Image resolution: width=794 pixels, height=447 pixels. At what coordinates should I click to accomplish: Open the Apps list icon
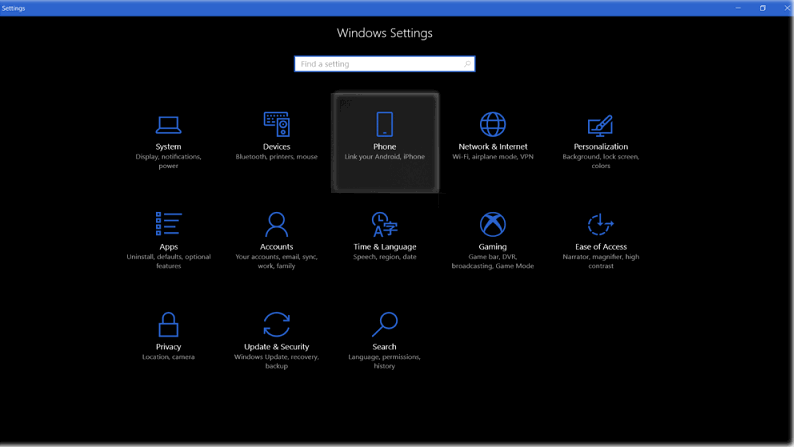point(168,224)
